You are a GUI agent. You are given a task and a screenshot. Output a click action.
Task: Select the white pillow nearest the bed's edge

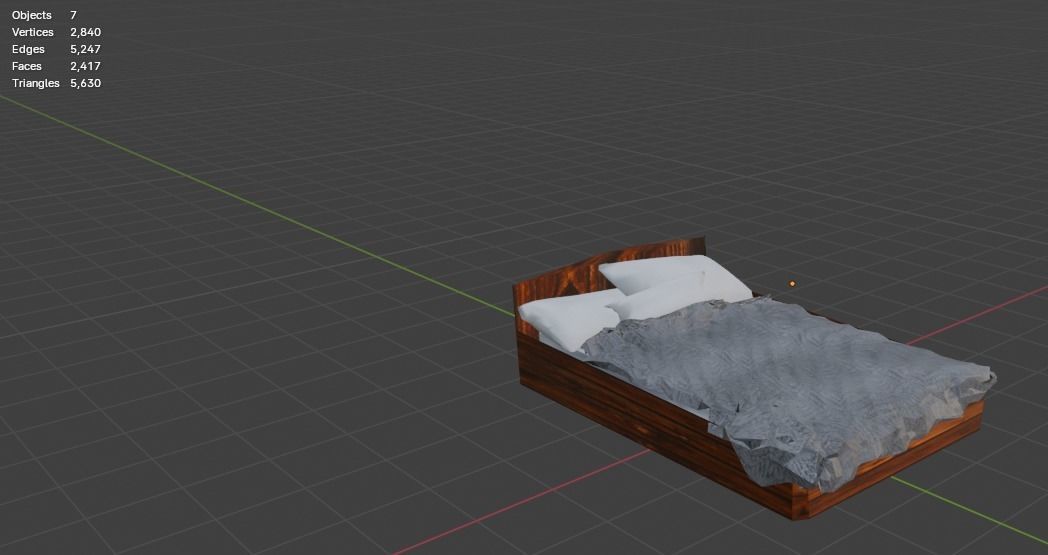[567, 320]
